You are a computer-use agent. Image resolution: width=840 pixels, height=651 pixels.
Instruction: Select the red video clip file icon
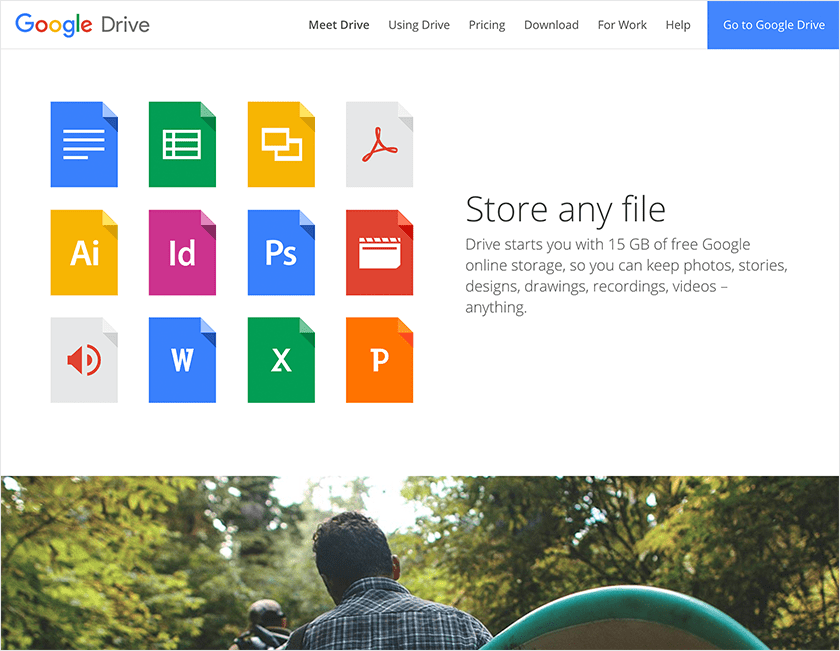click(x=379, y=252)
